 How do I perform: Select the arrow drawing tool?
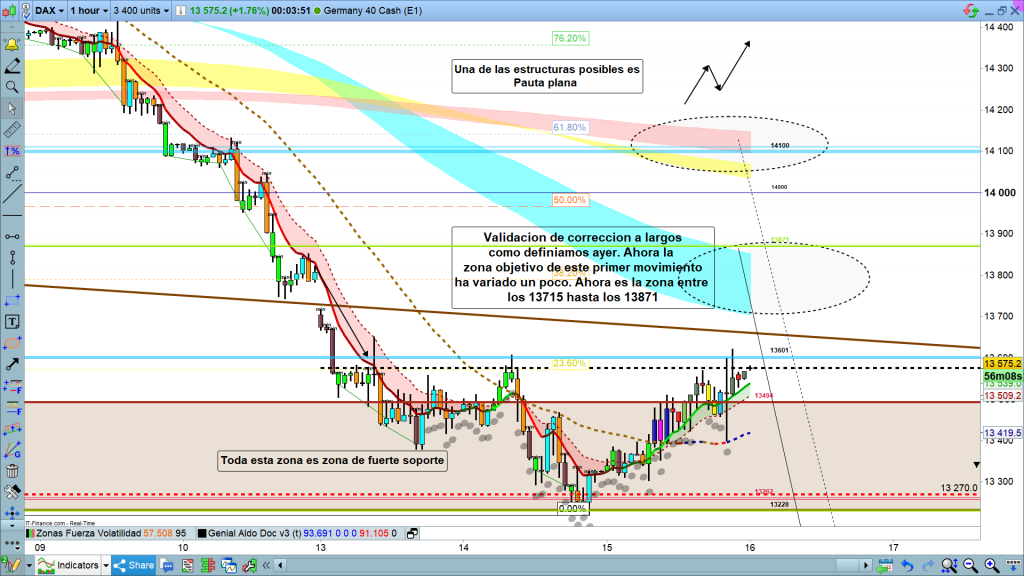click(12, 364)
